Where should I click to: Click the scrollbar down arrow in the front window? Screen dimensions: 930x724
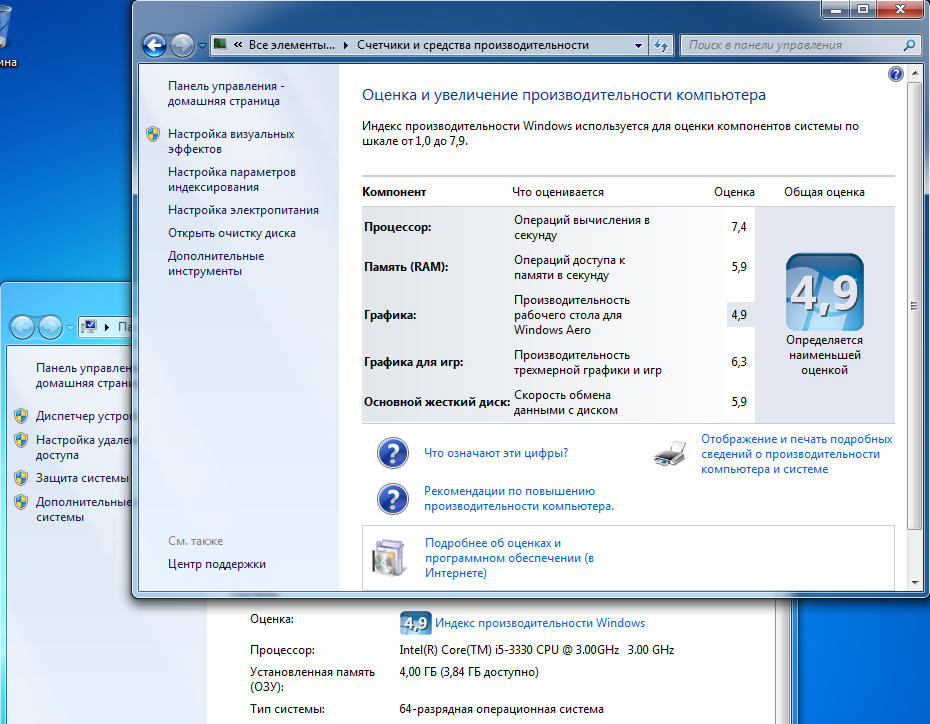[x=914, y=583]
